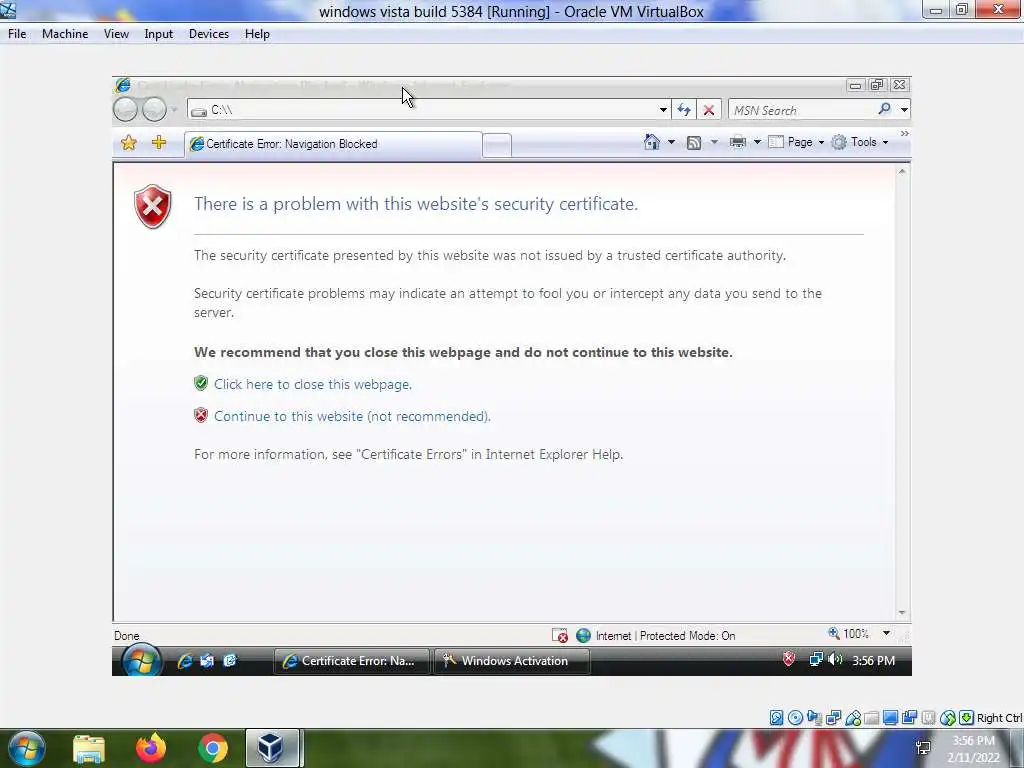Open the address bar history dropdown arrow
The height and width of the screenshot is (768, 1024).
coord(663,110)
